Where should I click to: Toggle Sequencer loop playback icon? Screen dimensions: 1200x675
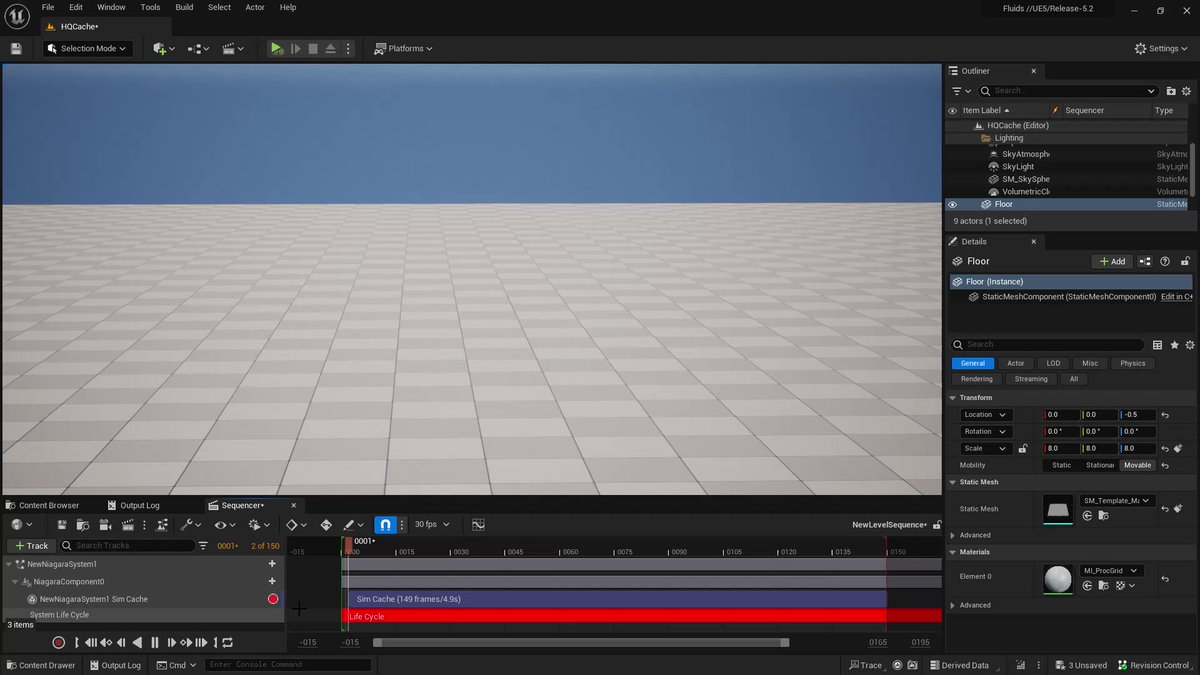pyautogui.click(x=228, y=642)
